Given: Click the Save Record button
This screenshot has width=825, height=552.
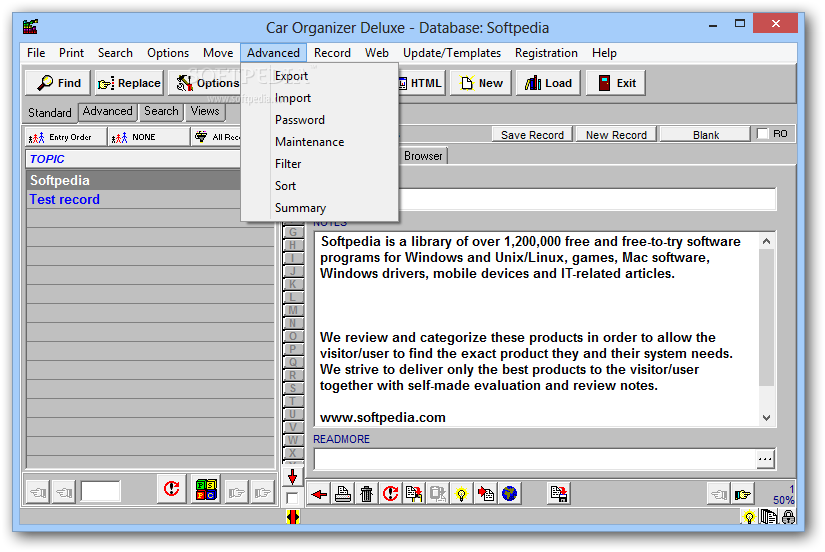Looking at the screenshot, I should coord(532,135).
